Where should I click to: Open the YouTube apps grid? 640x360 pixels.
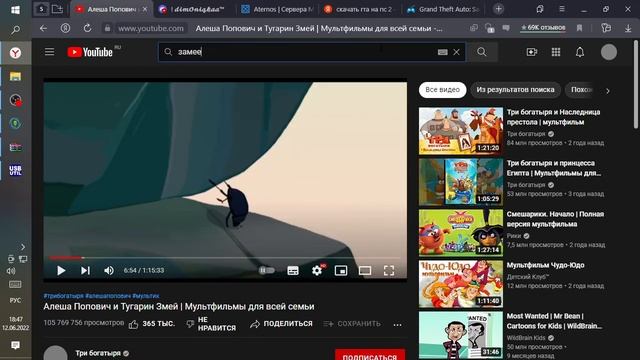click(556, 52)
